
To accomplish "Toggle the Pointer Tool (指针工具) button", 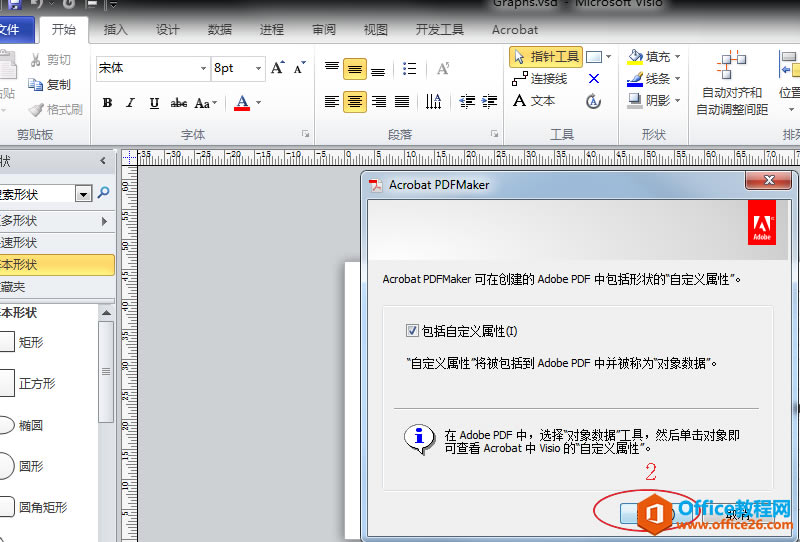I will click(x=546, y=57).
